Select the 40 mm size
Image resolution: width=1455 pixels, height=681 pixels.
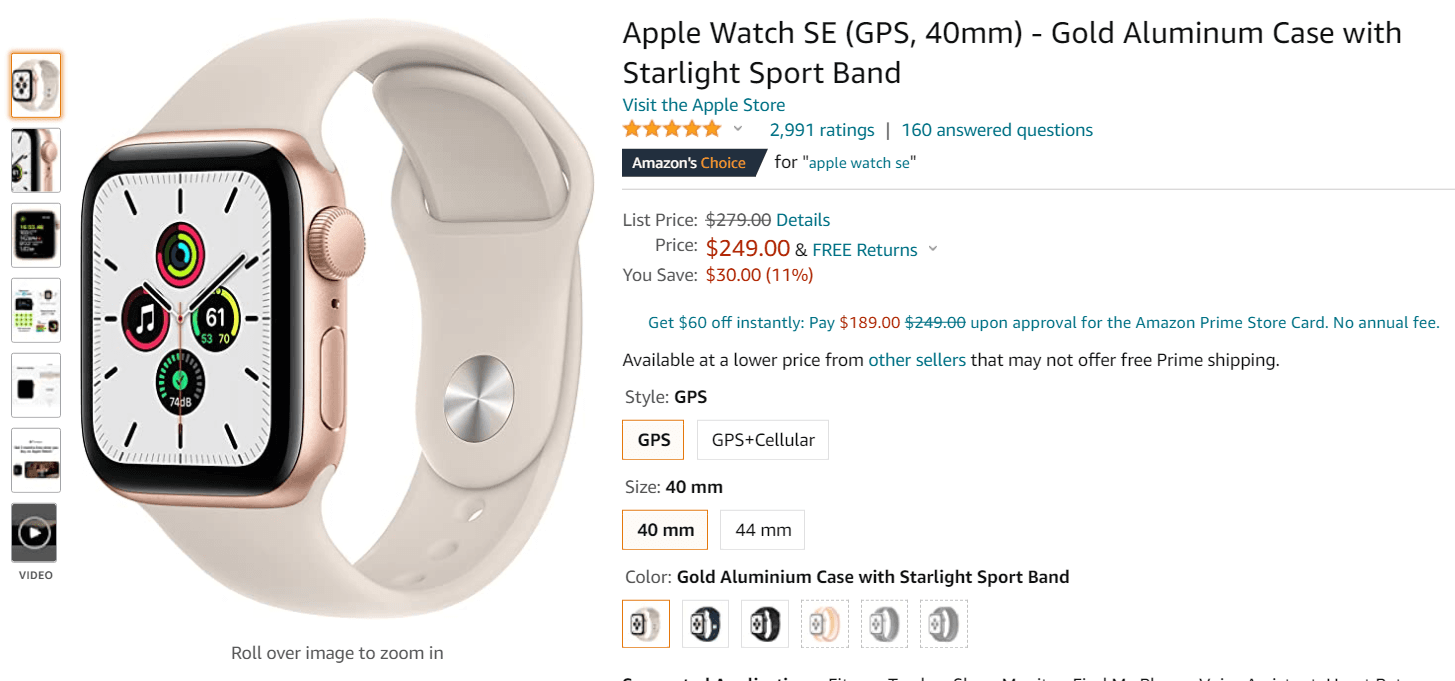tap(665, 530)
